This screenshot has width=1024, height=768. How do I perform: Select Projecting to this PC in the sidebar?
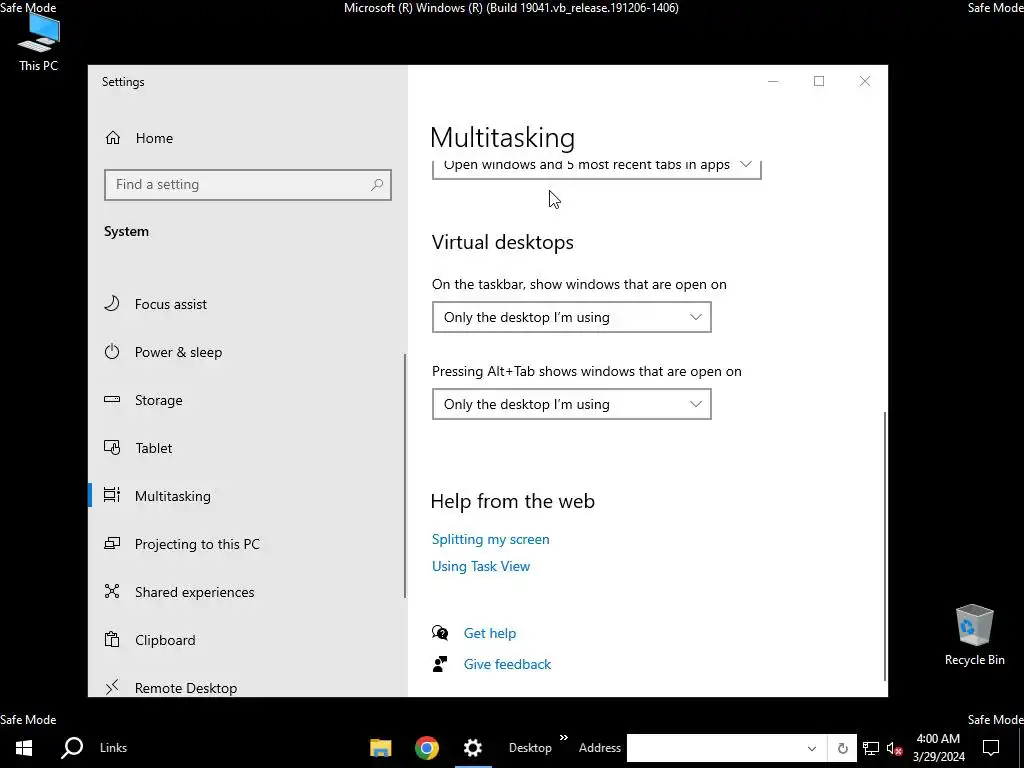(248, 544)
